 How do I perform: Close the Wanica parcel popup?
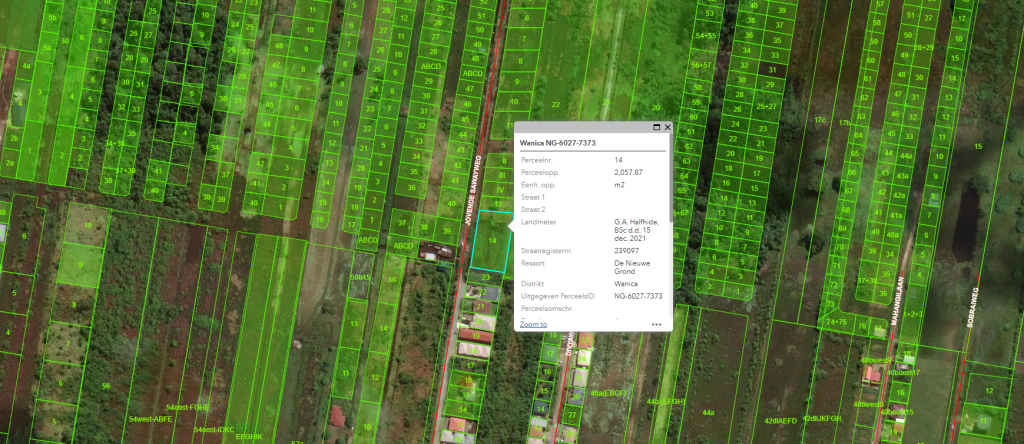pyautogui.click(x=667, y=128)
